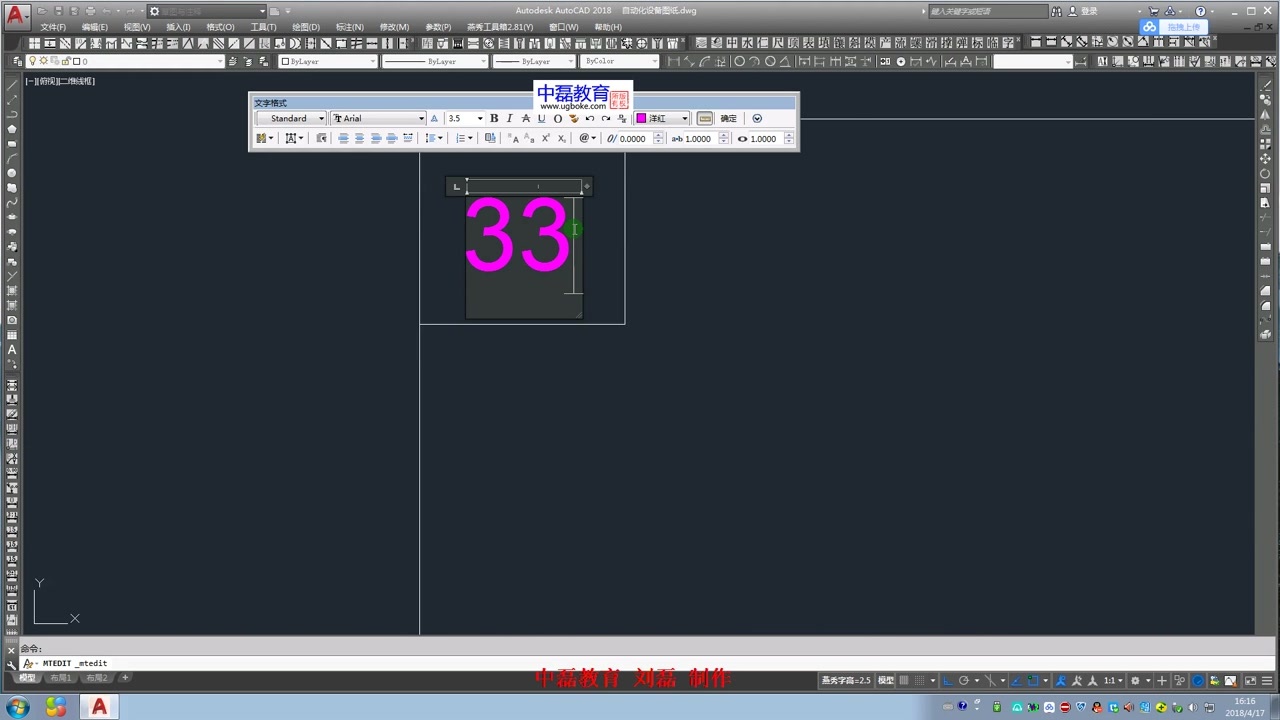Click the paragraph settings icon
This screenshot has width=1280, height=720.
click(321, 138)
